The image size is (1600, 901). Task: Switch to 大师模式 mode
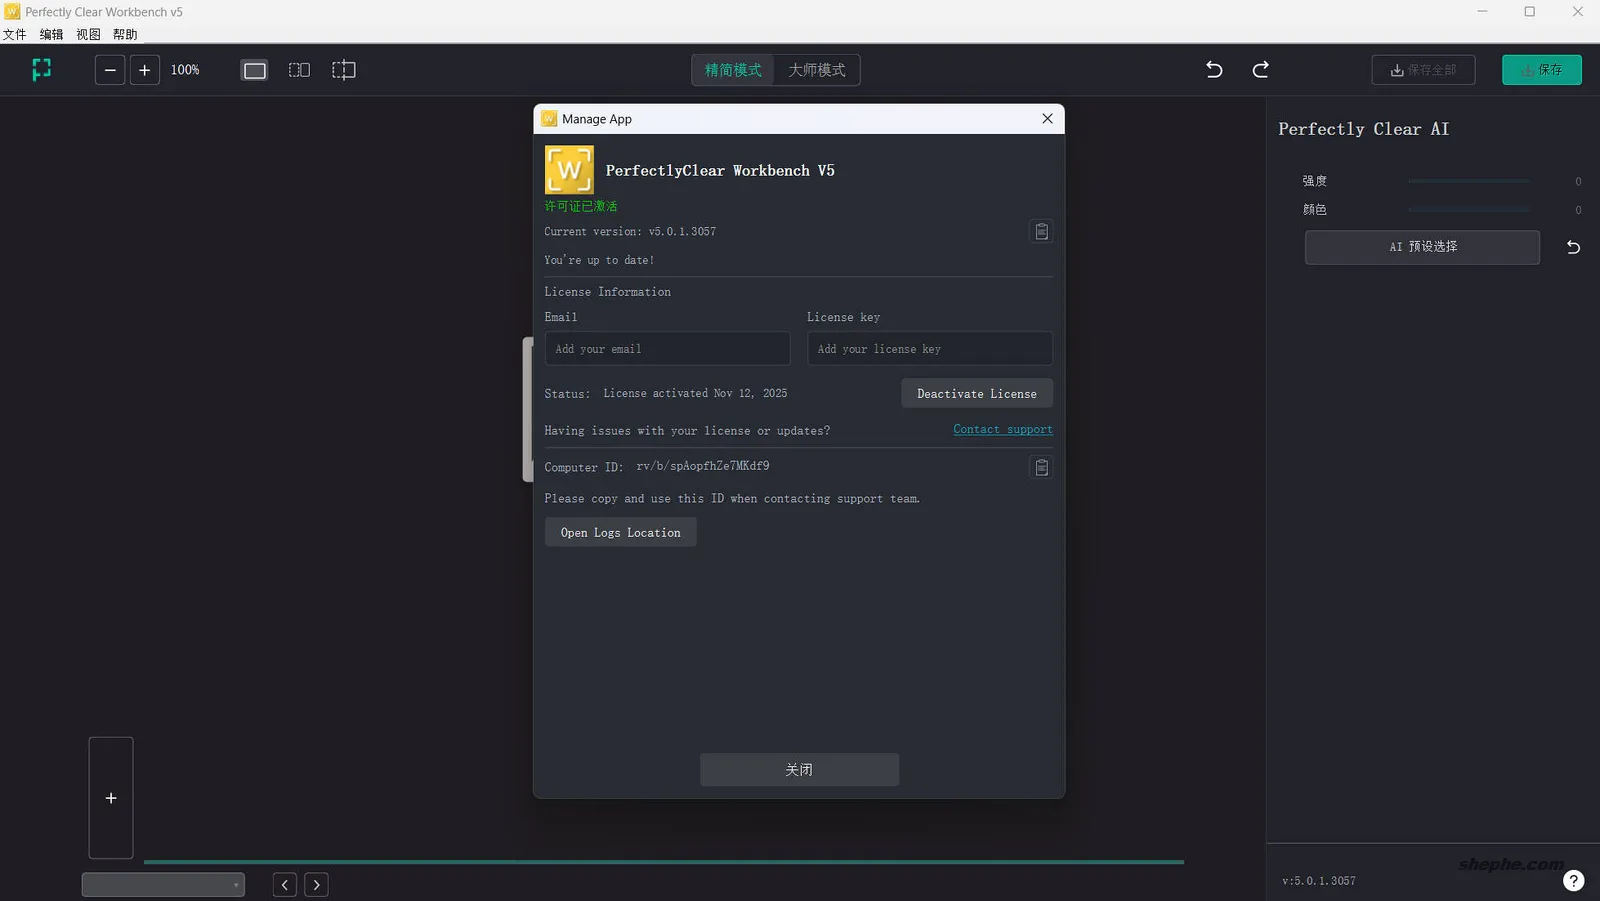click(x=818, y=70)
